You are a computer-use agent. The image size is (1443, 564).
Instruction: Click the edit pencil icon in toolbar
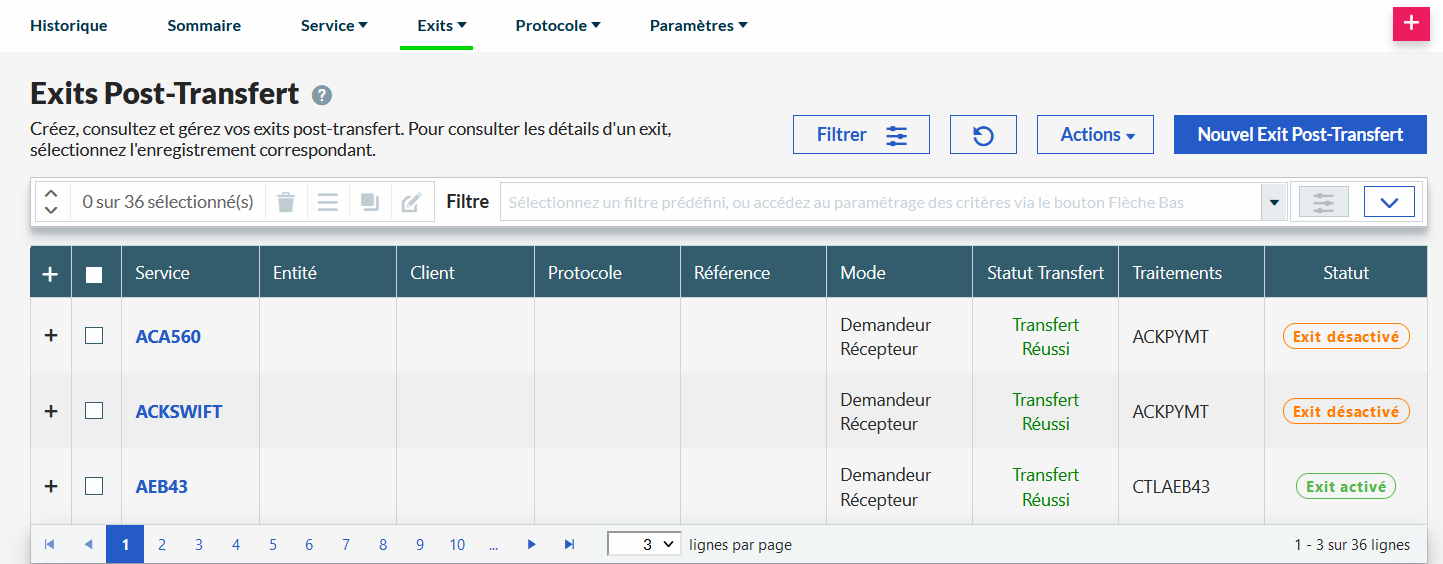[x=411, y=202]
